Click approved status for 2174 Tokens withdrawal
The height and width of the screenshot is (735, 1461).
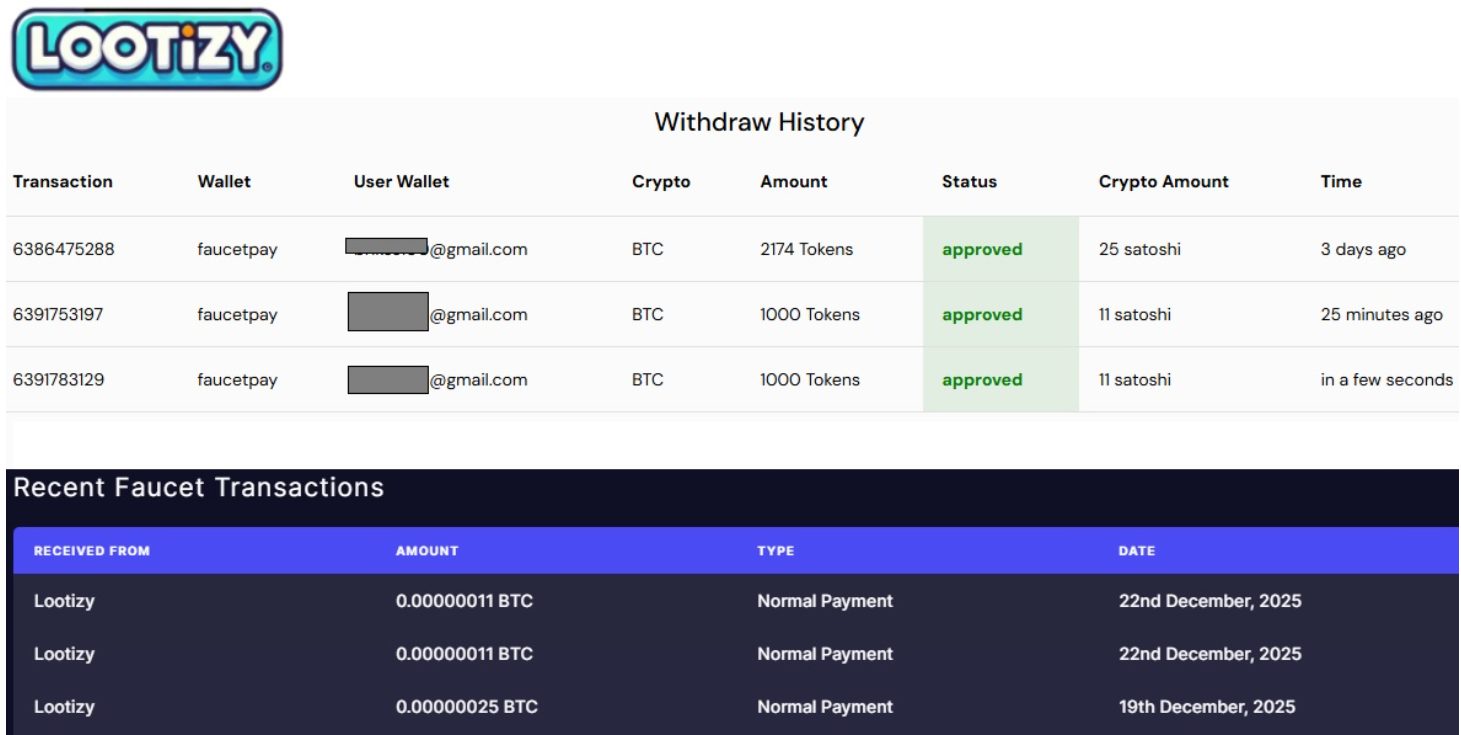coord(982,250)
